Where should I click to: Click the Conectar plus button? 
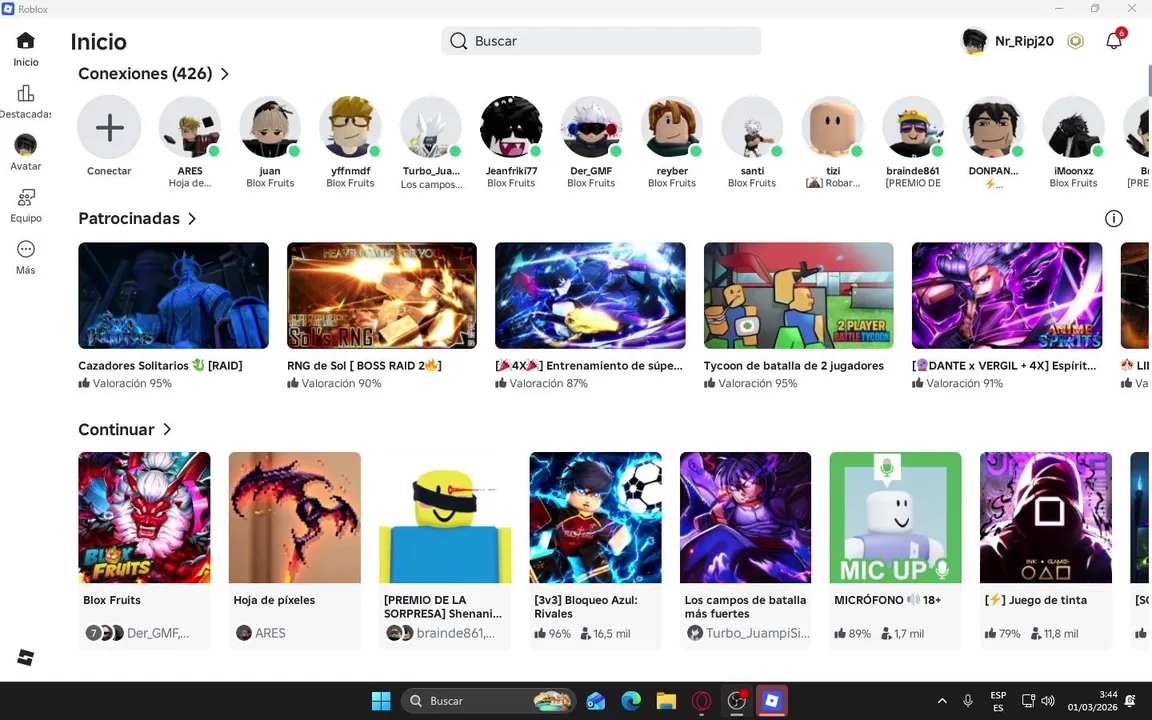point(109,127)
